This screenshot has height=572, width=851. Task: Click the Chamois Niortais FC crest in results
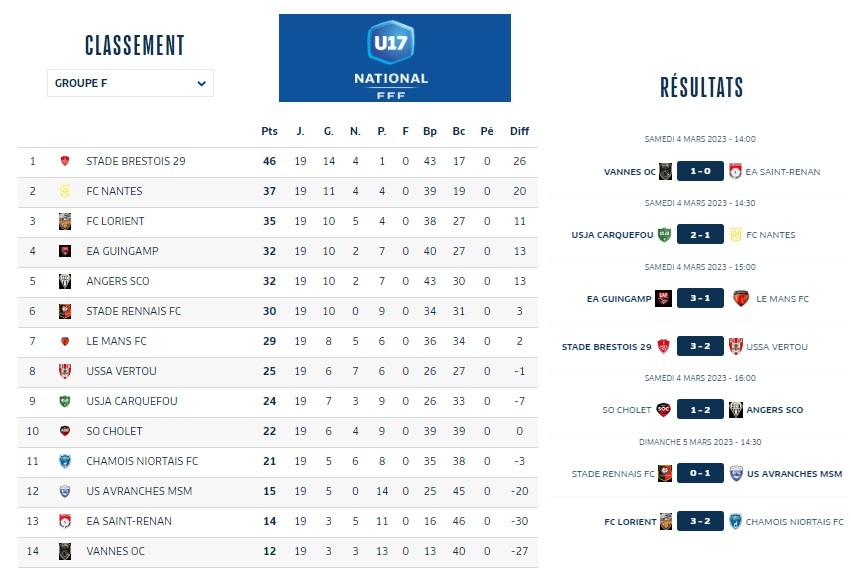(735, 521)
